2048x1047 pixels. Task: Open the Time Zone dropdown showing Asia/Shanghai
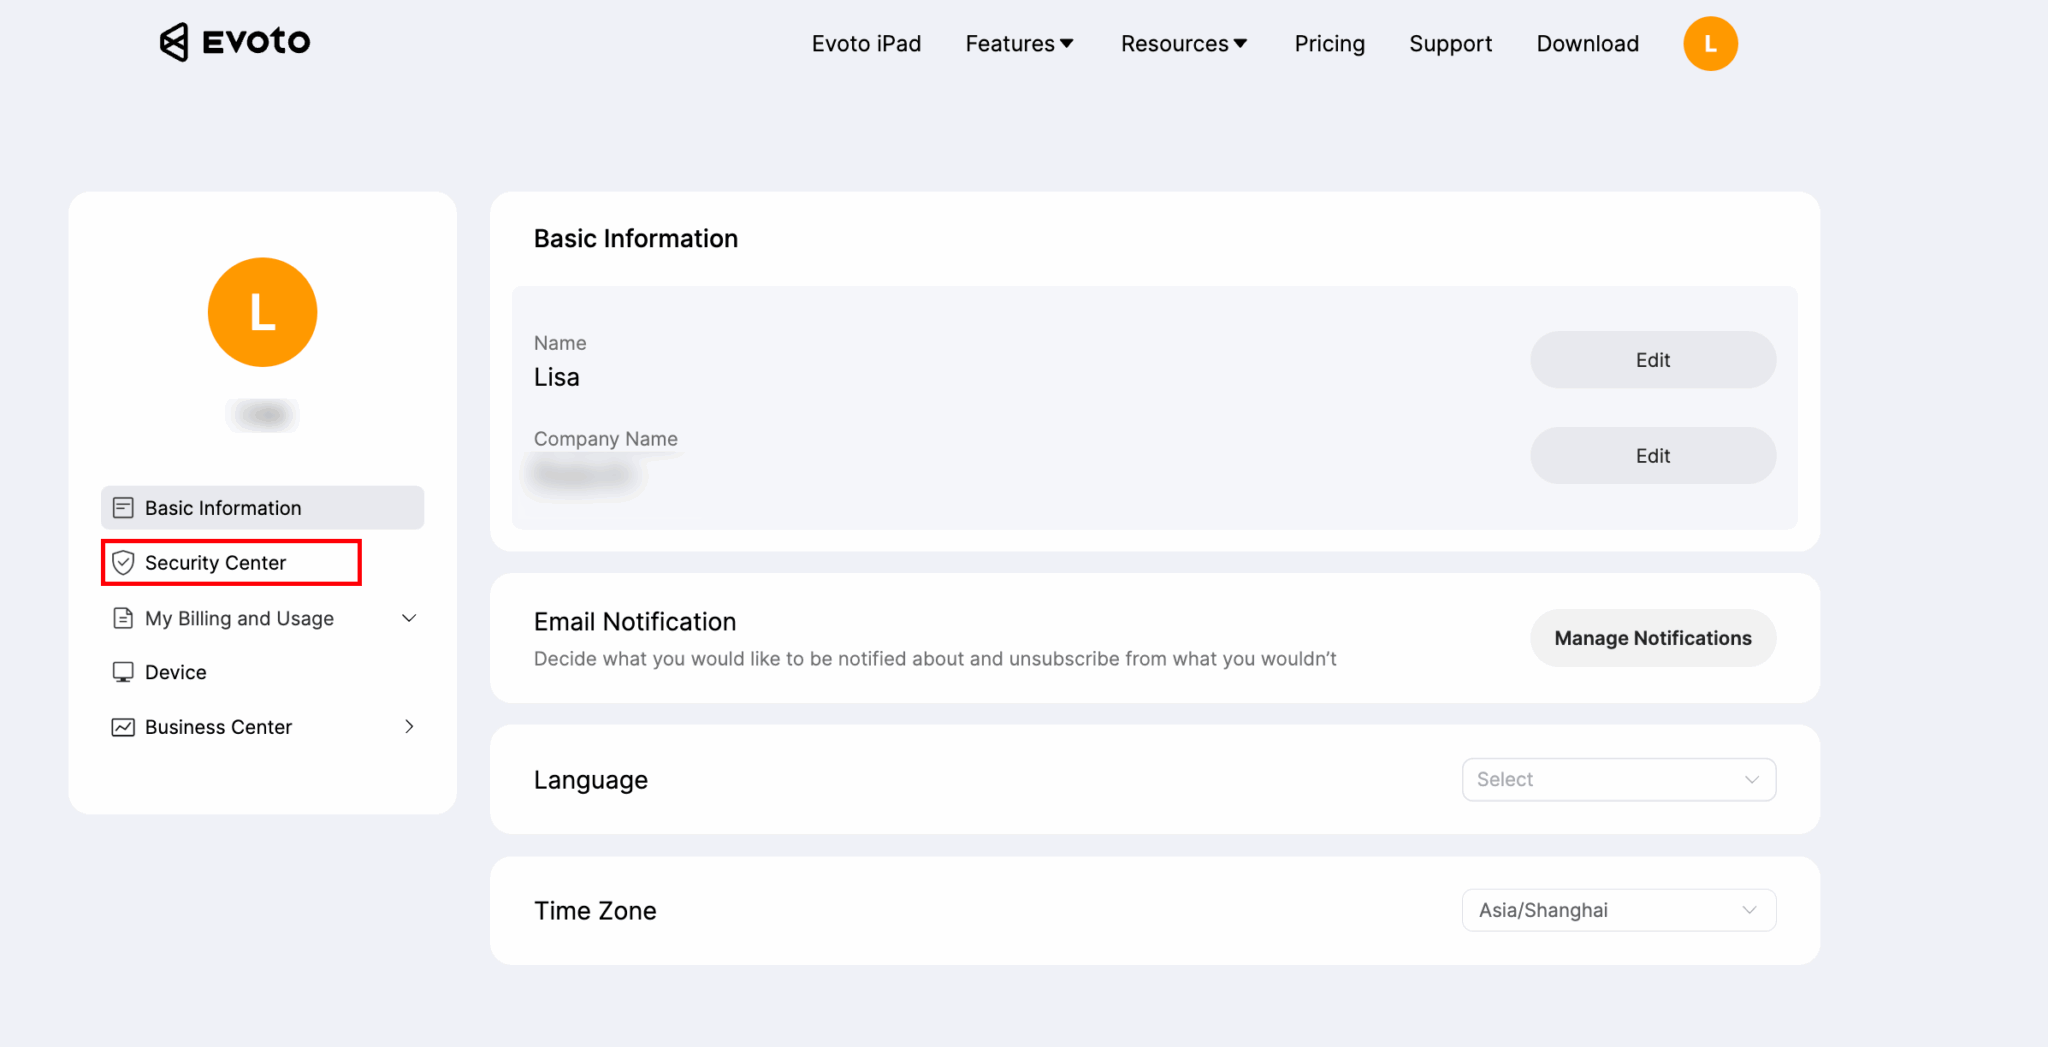click(x=1618, y=910)
